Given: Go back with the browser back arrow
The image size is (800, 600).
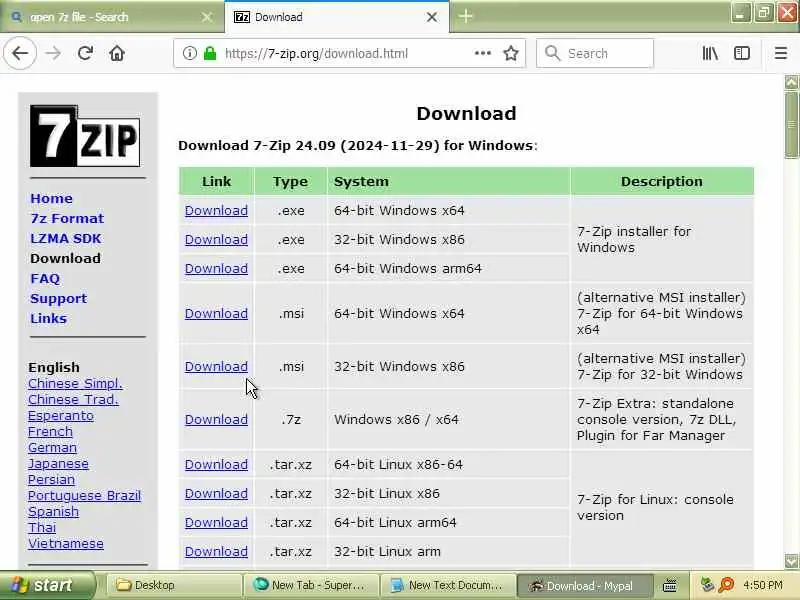Looking at the screenshot, I should [x=20, y=53].
